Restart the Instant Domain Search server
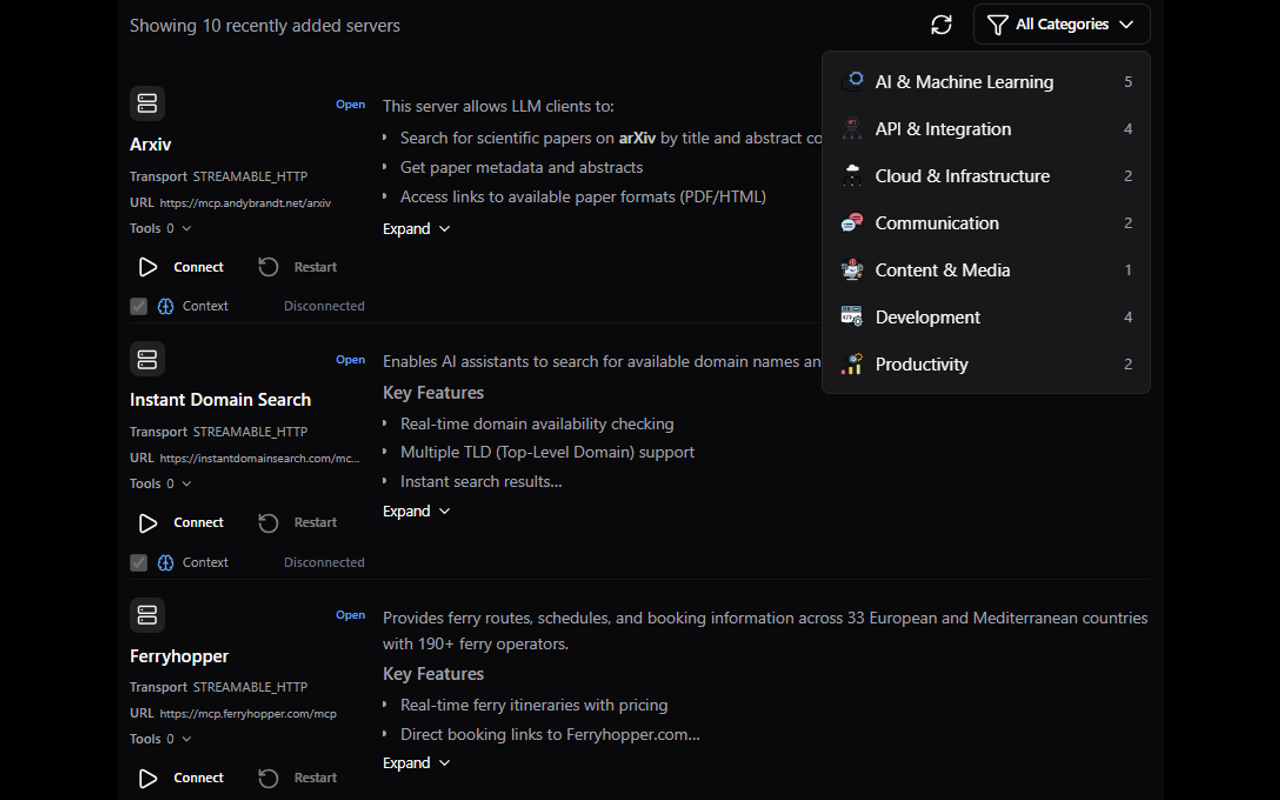This screenshot has width=1280, height=800. [298, 522]
